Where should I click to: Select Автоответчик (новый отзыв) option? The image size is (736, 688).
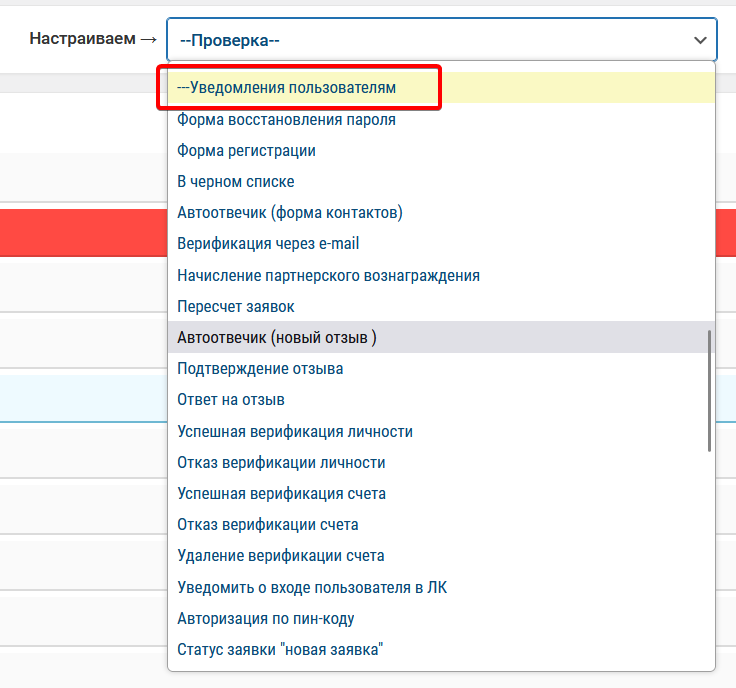tap(276, 338)
